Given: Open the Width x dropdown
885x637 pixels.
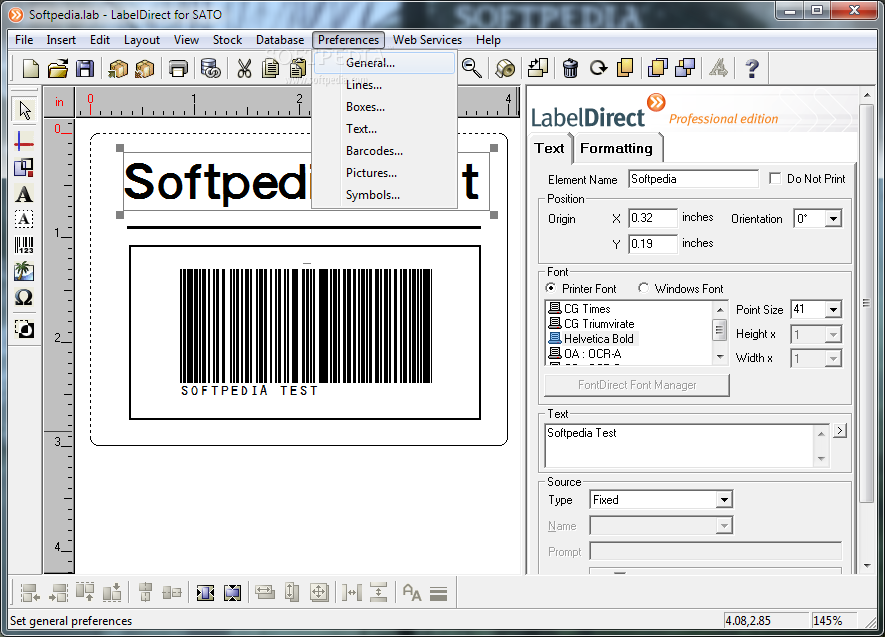Looking at the screenshot, I should coord(833,358).
